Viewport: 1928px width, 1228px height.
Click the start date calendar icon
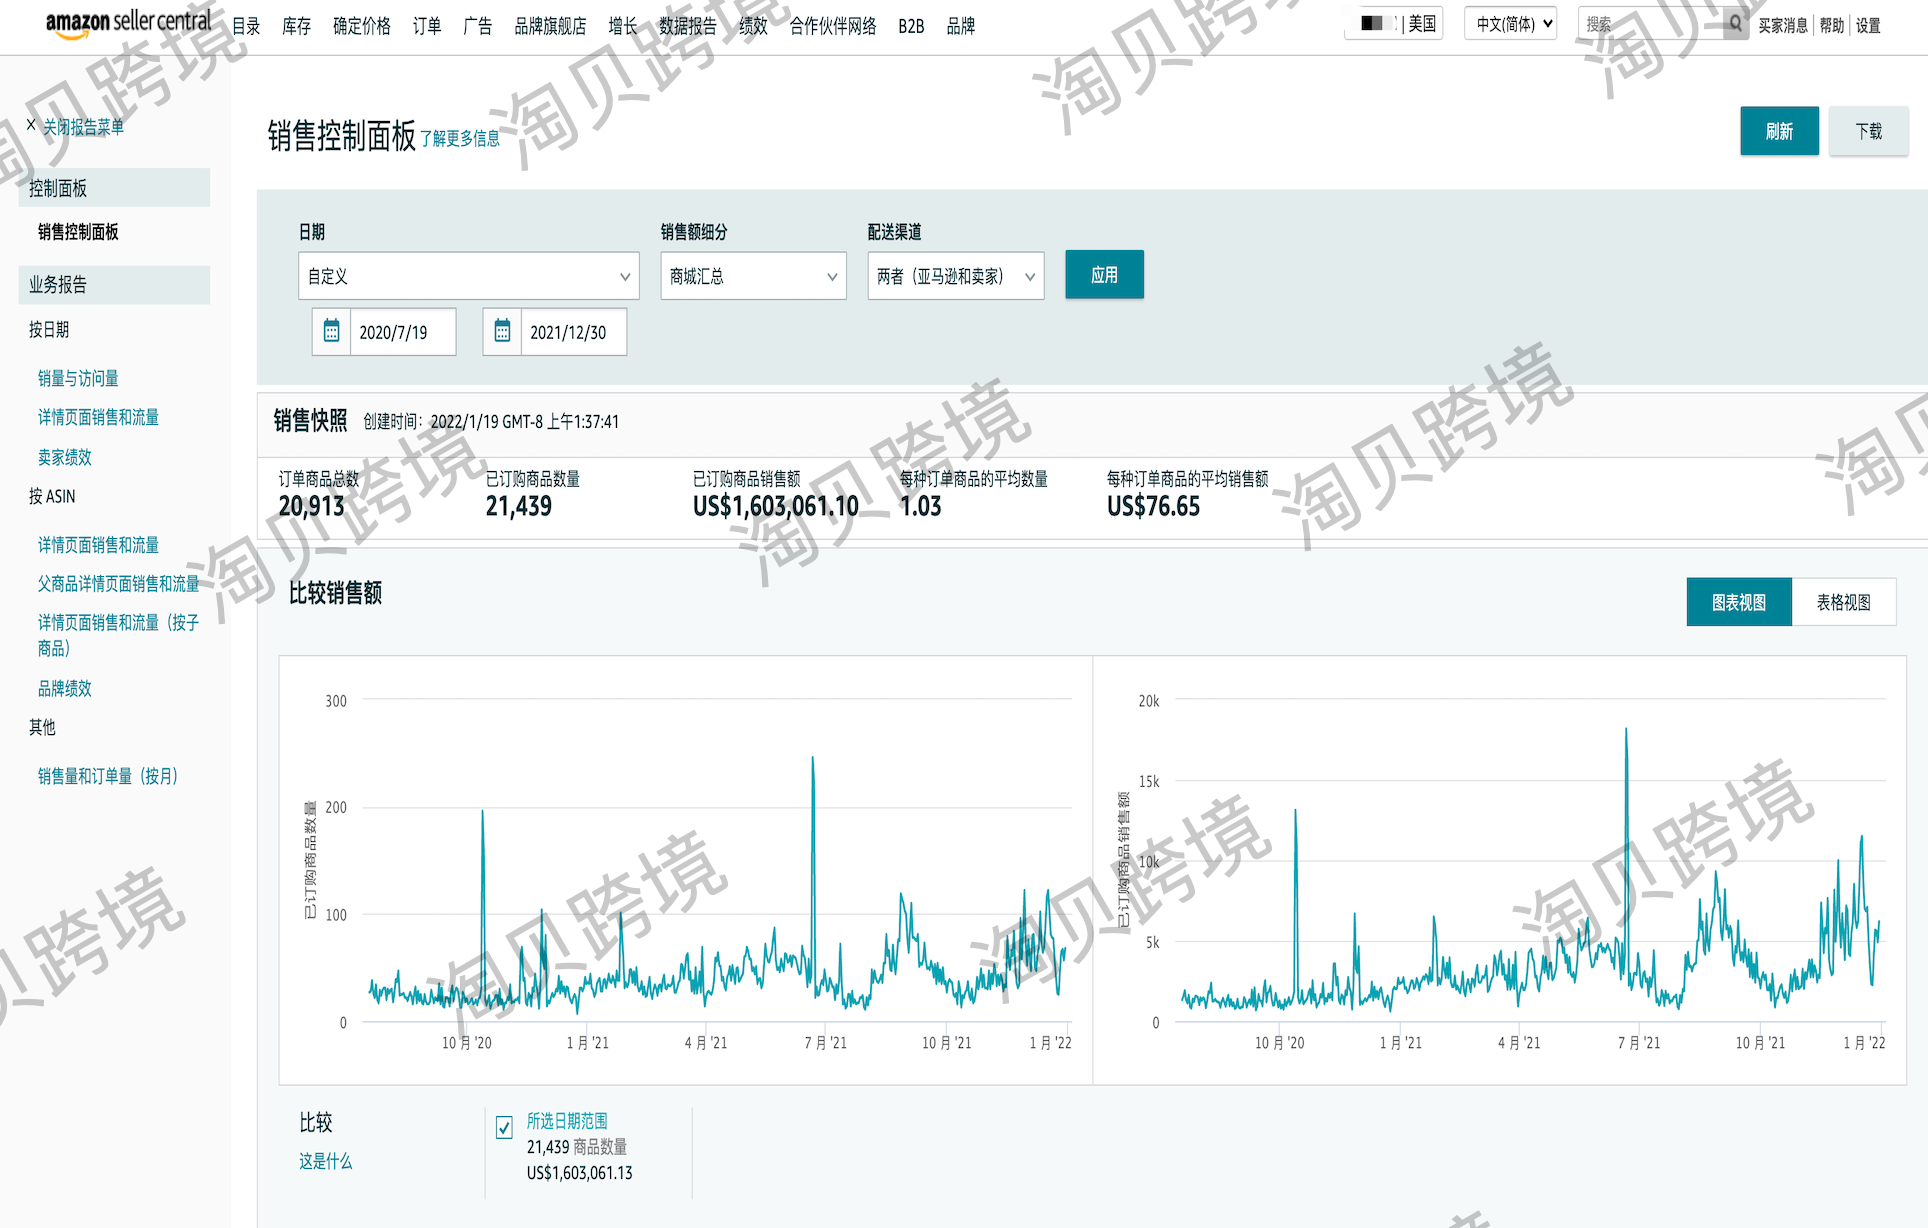tap(331, 332)
